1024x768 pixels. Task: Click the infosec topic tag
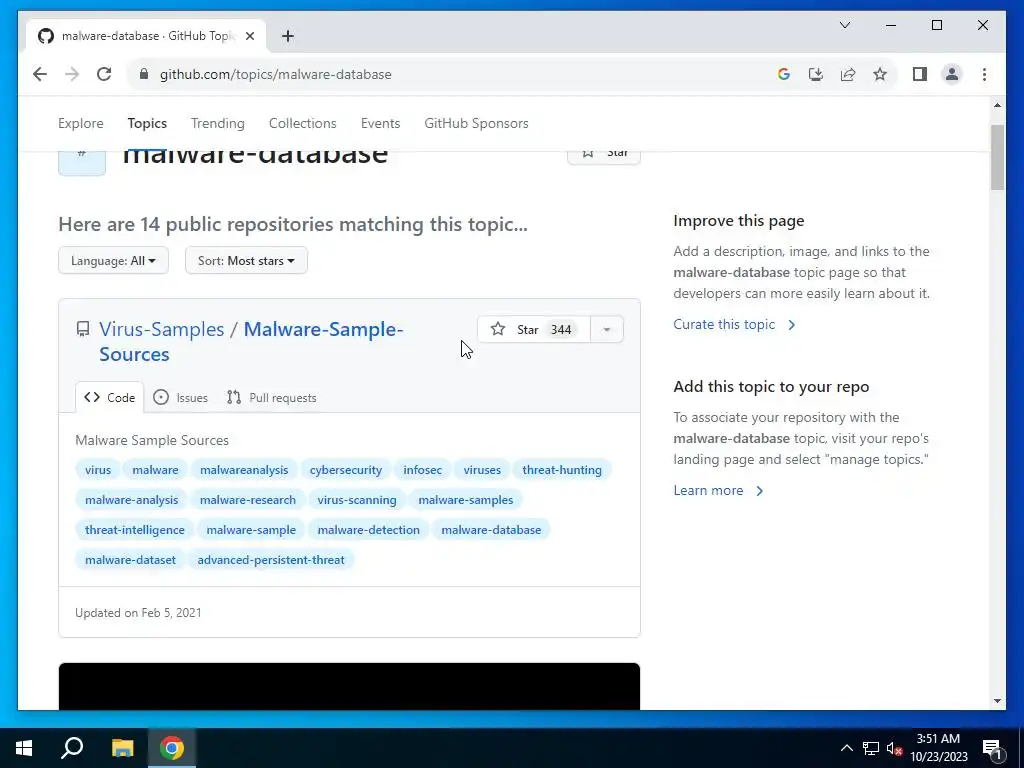point(423,470)
